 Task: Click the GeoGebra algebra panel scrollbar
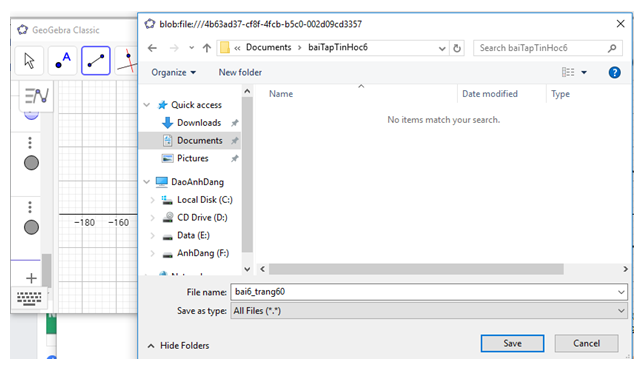point(47,270)
